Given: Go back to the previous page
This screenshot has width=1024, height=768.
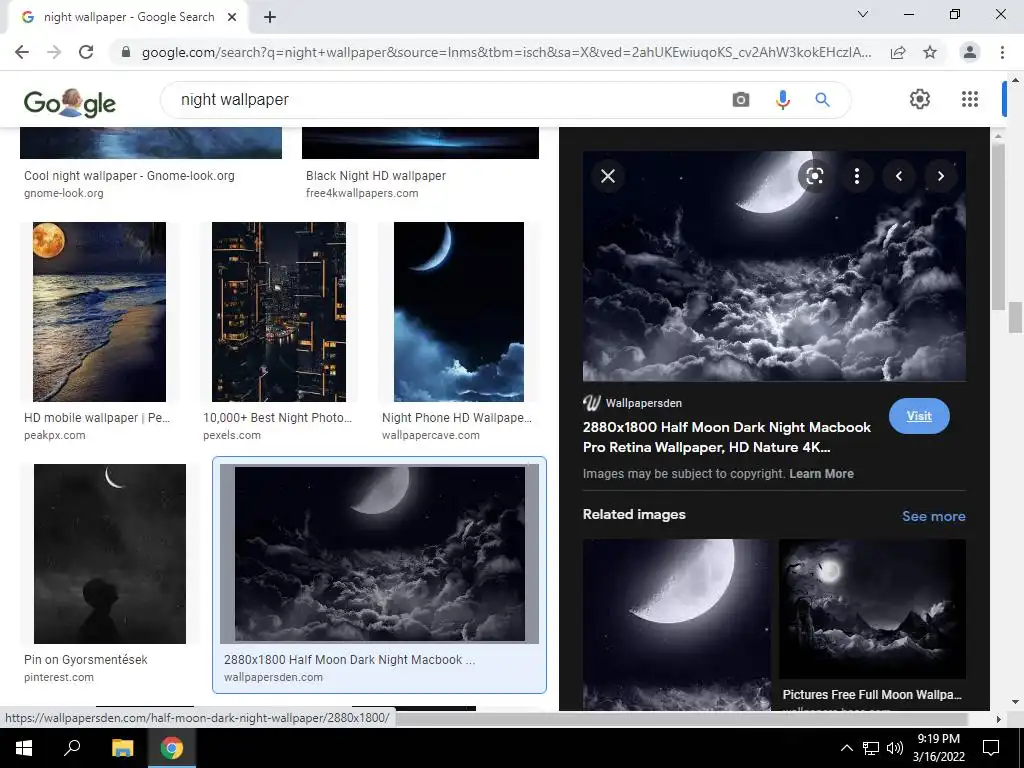Looking at the screenshot, I should [22, 52].
